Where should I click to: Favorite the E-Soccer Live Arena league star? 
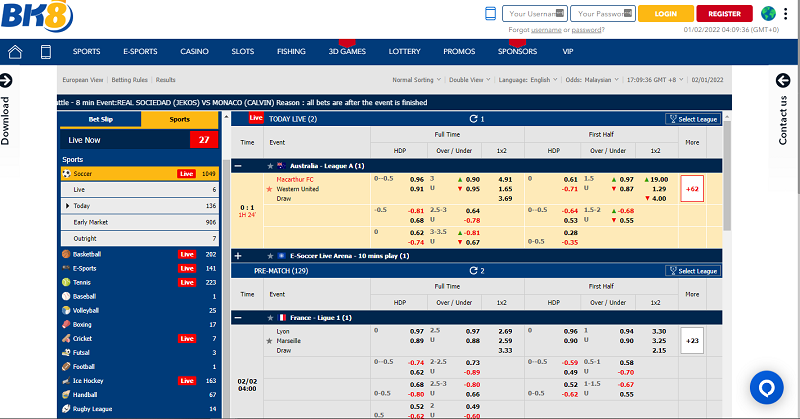click(x=270, y=256)
